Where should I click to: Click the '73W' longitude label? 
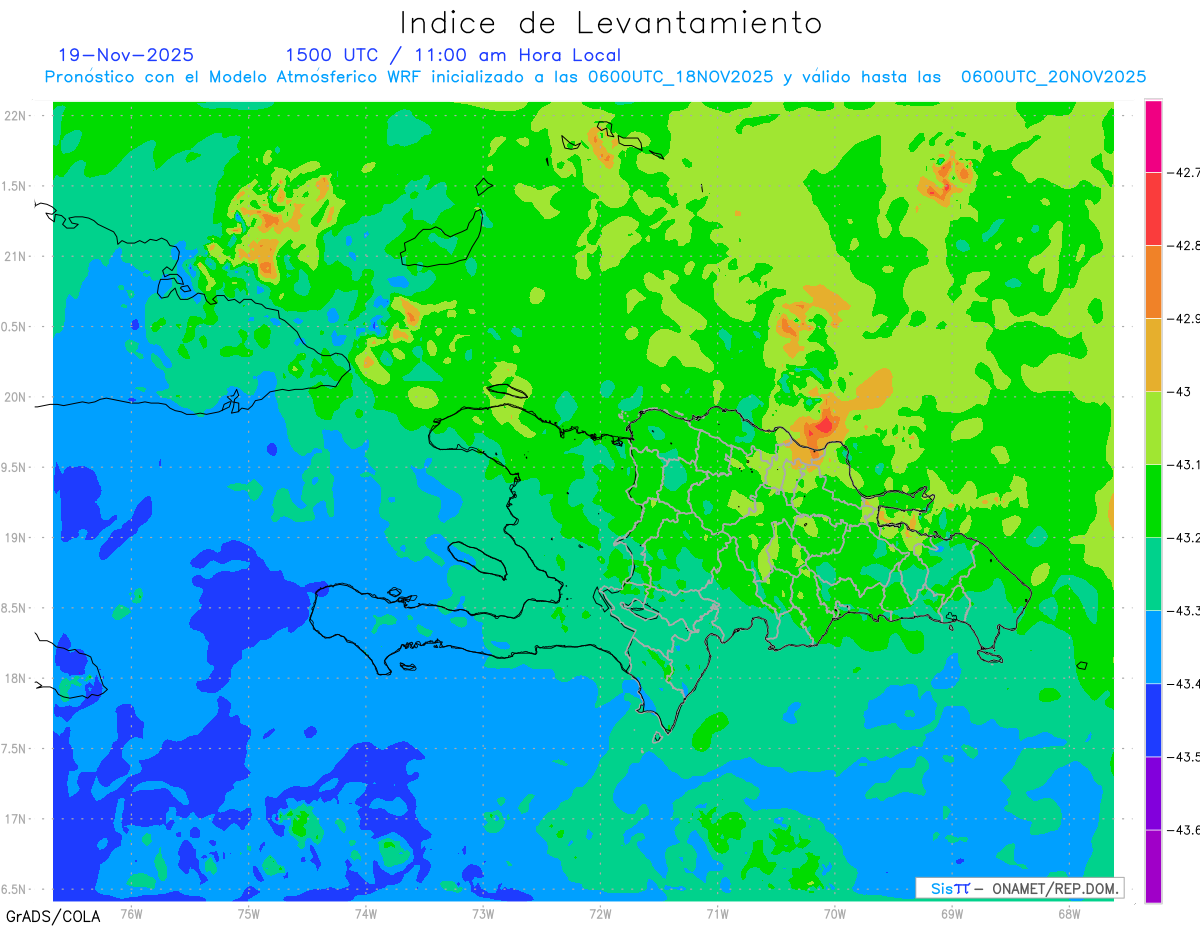pyautogui.click(x=483, y=913)
